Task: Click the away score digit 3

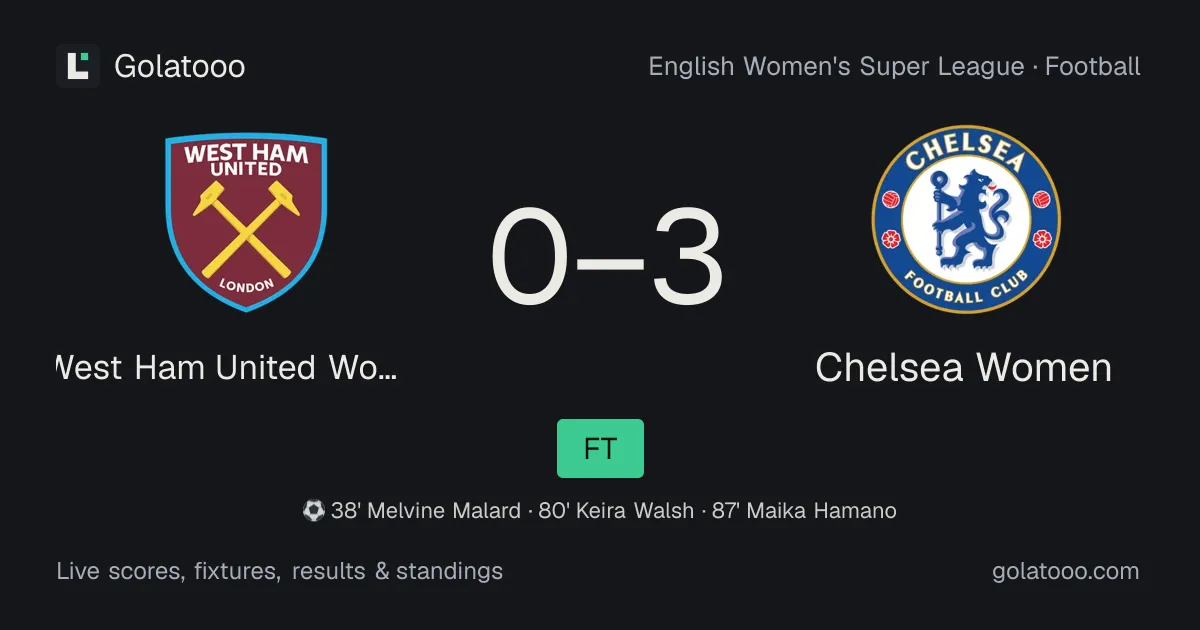Action: (689, 258)
